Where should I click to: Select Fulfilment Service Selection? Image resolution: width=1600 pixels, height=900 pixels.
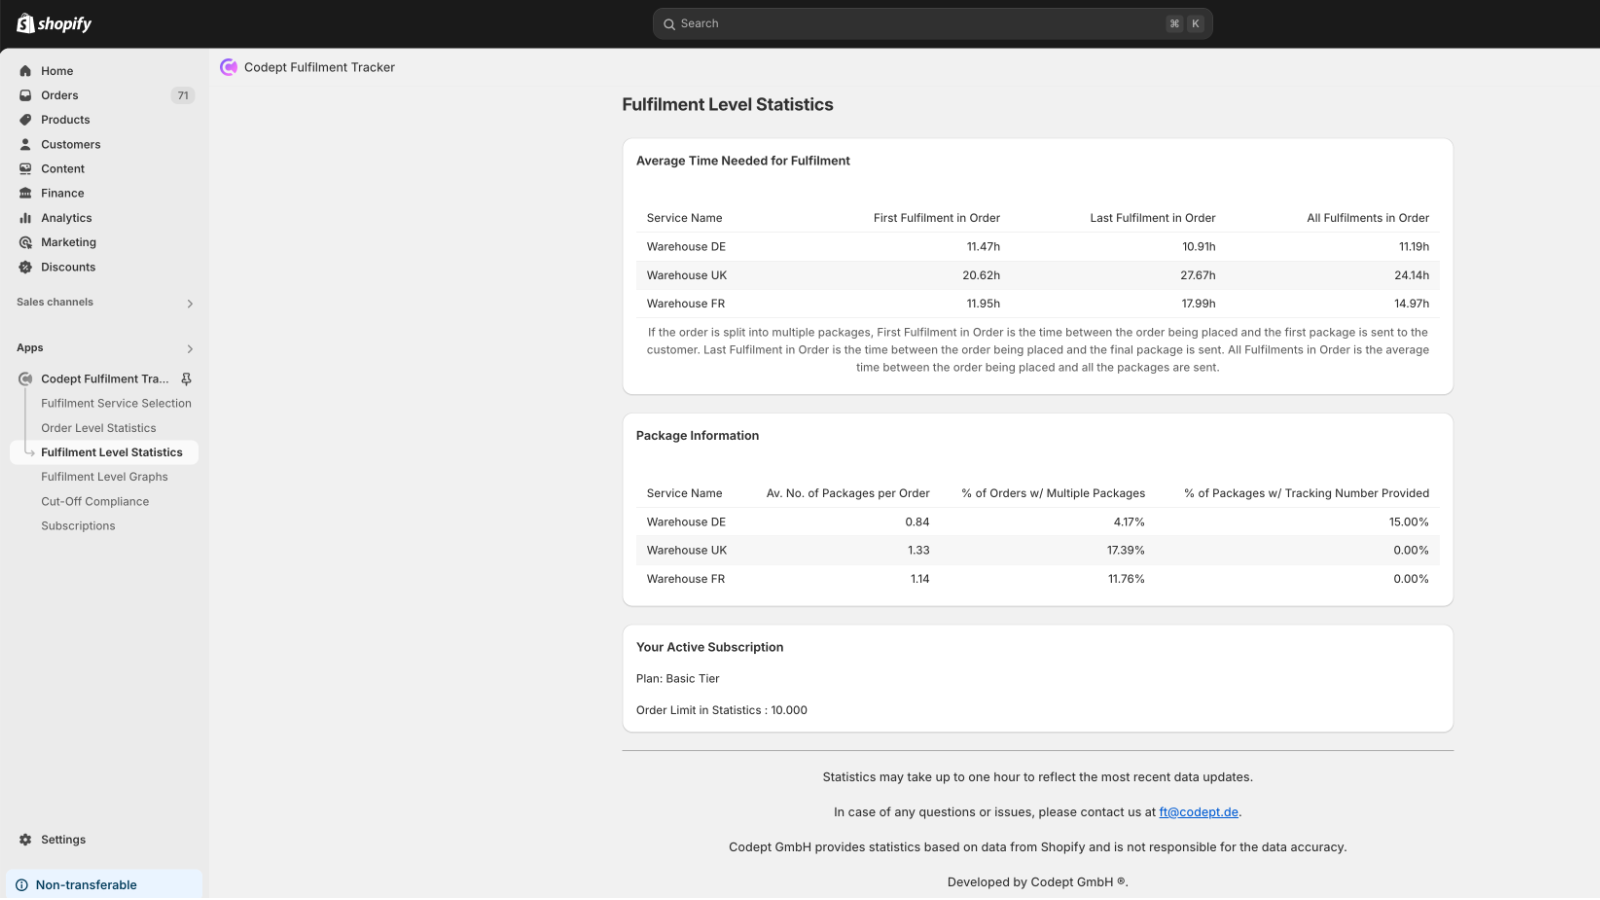[x=116, y=403]
